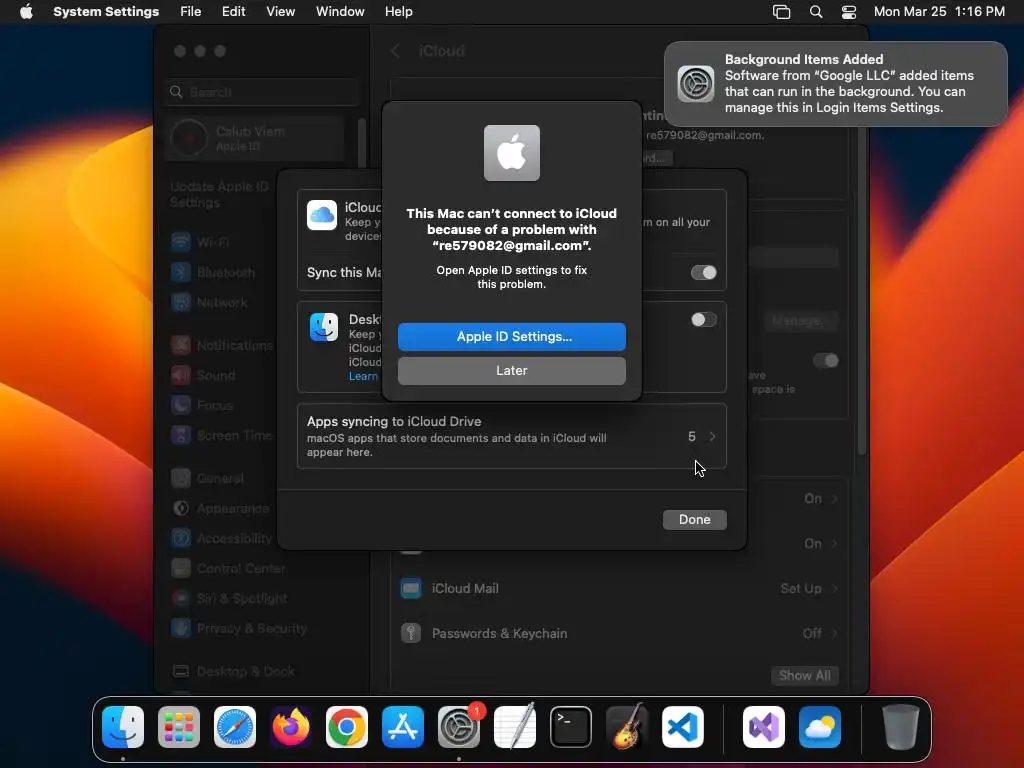The image size is (1024, 768).
Task: Open the Weather app from the Dock
Action: click(820, 727)
